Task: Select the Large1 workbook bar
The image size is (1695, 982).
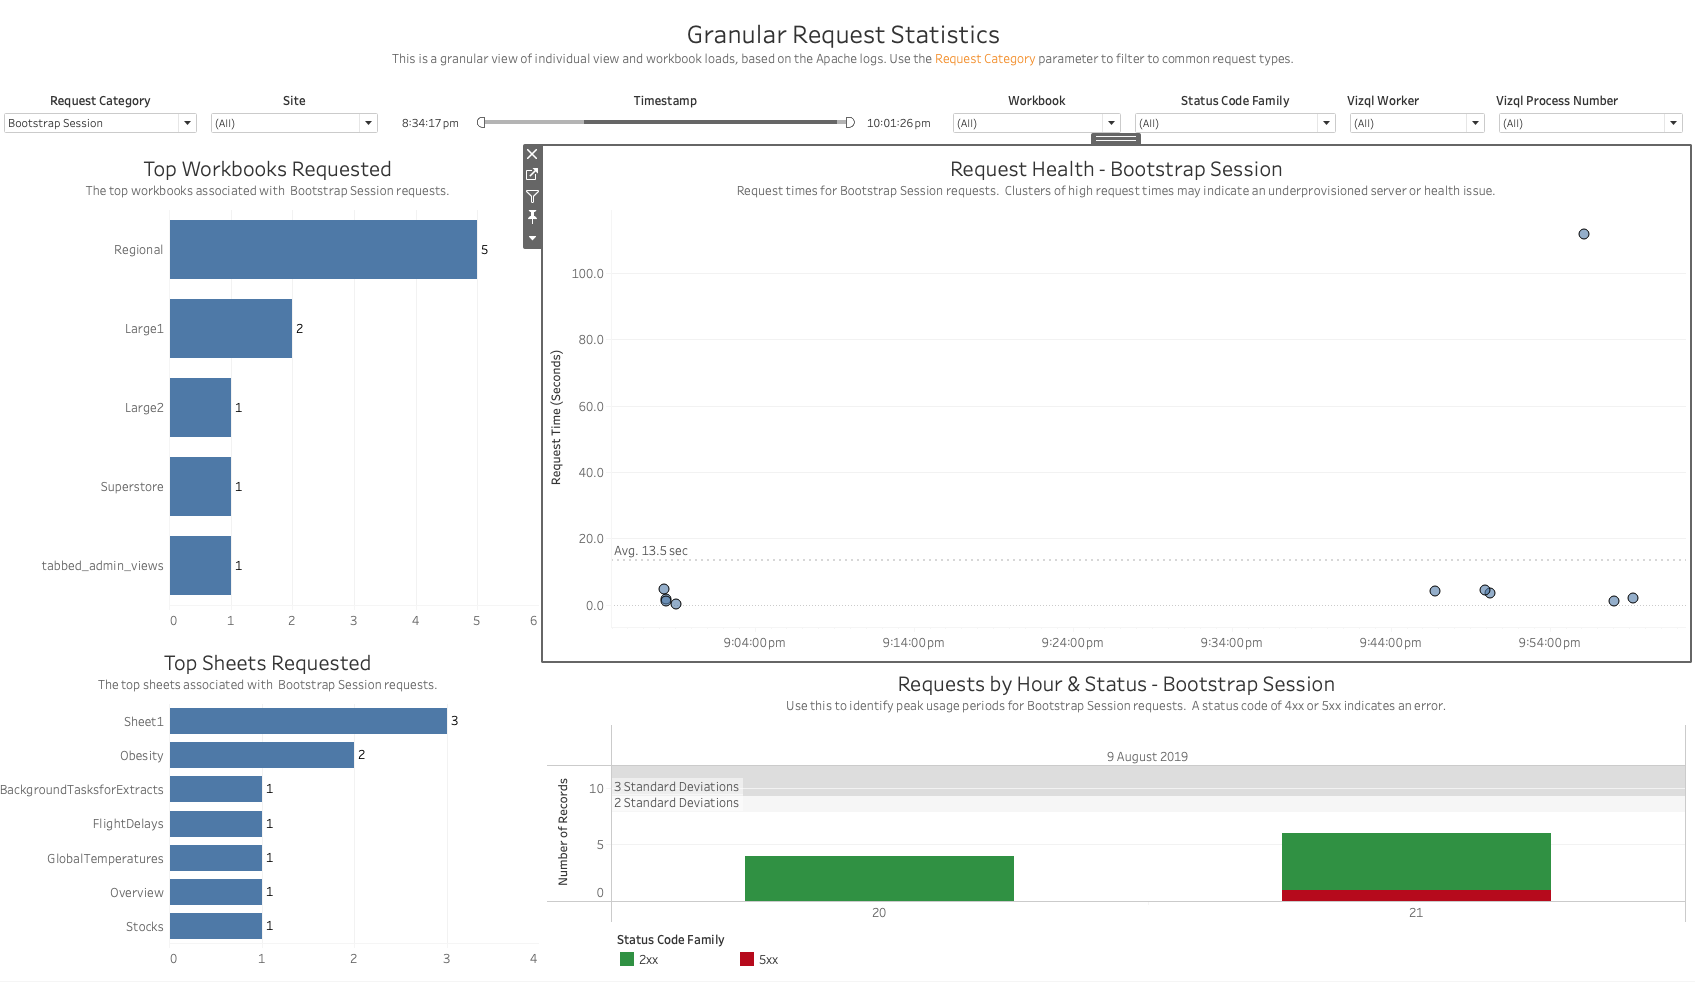Action: point(231,329)
